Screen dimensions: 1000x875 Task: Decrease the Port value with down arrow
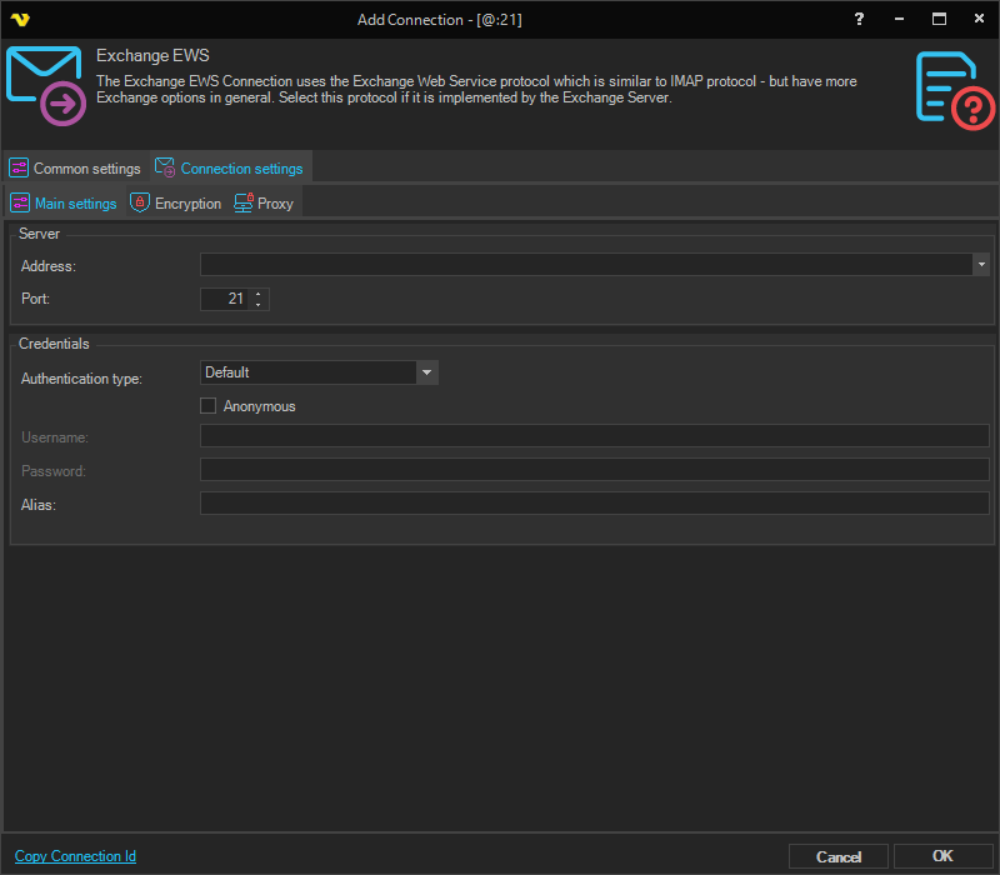pos(259,304)
